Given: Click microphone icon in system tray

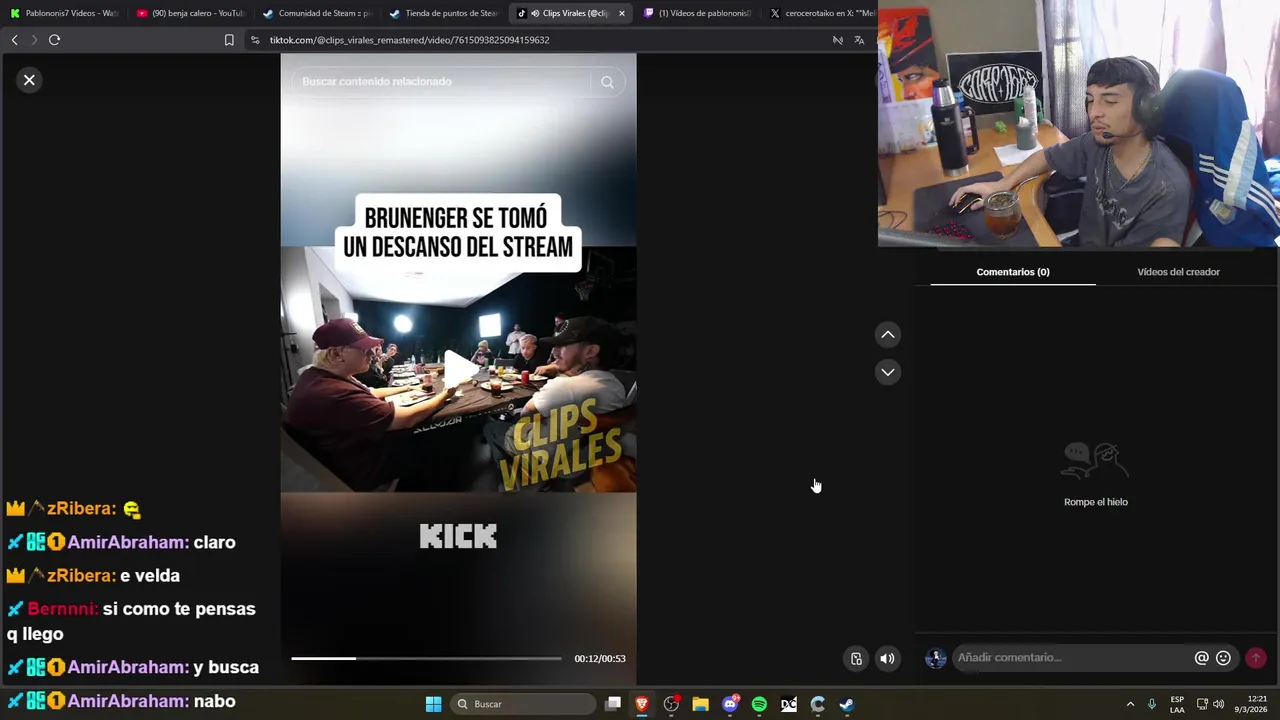Looking at the screenshot, I should (x=1152, y=704).
